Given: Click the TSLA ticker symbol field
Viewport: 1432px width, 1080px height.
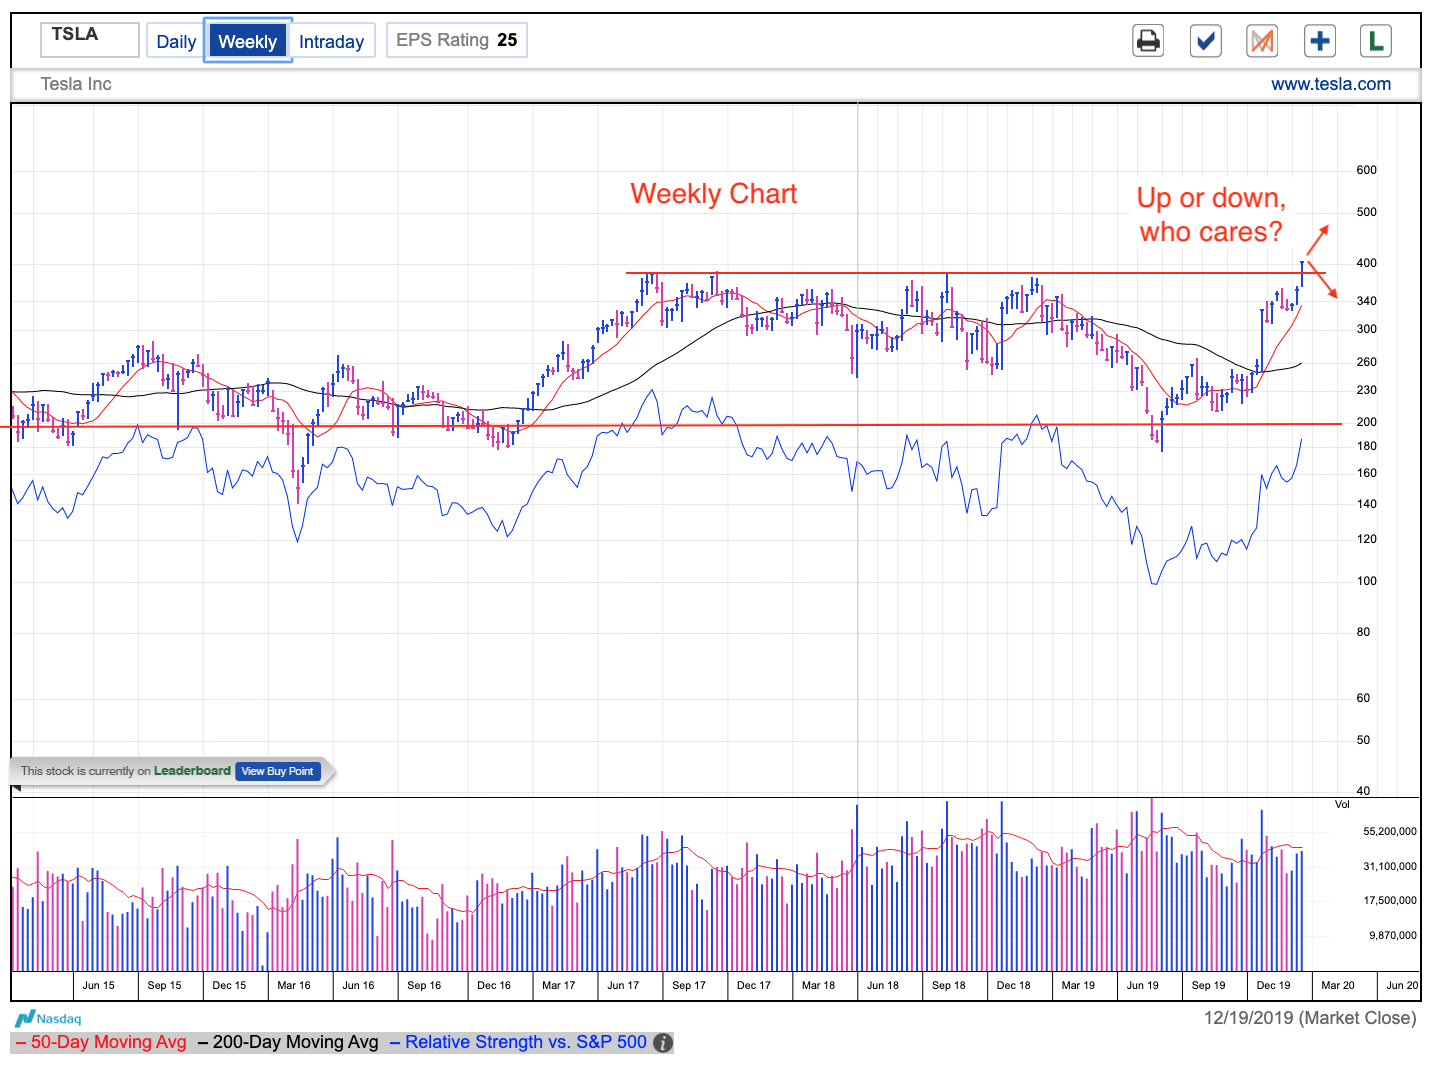Looking at the screenshot, I should [90, 39].
